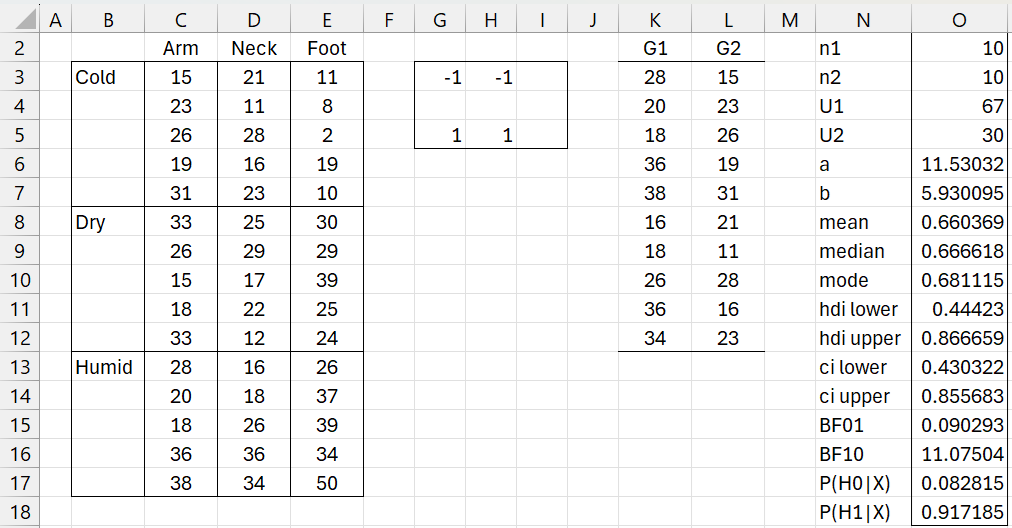Select column C header
The image size is (1012, 528).
[181, 18]
